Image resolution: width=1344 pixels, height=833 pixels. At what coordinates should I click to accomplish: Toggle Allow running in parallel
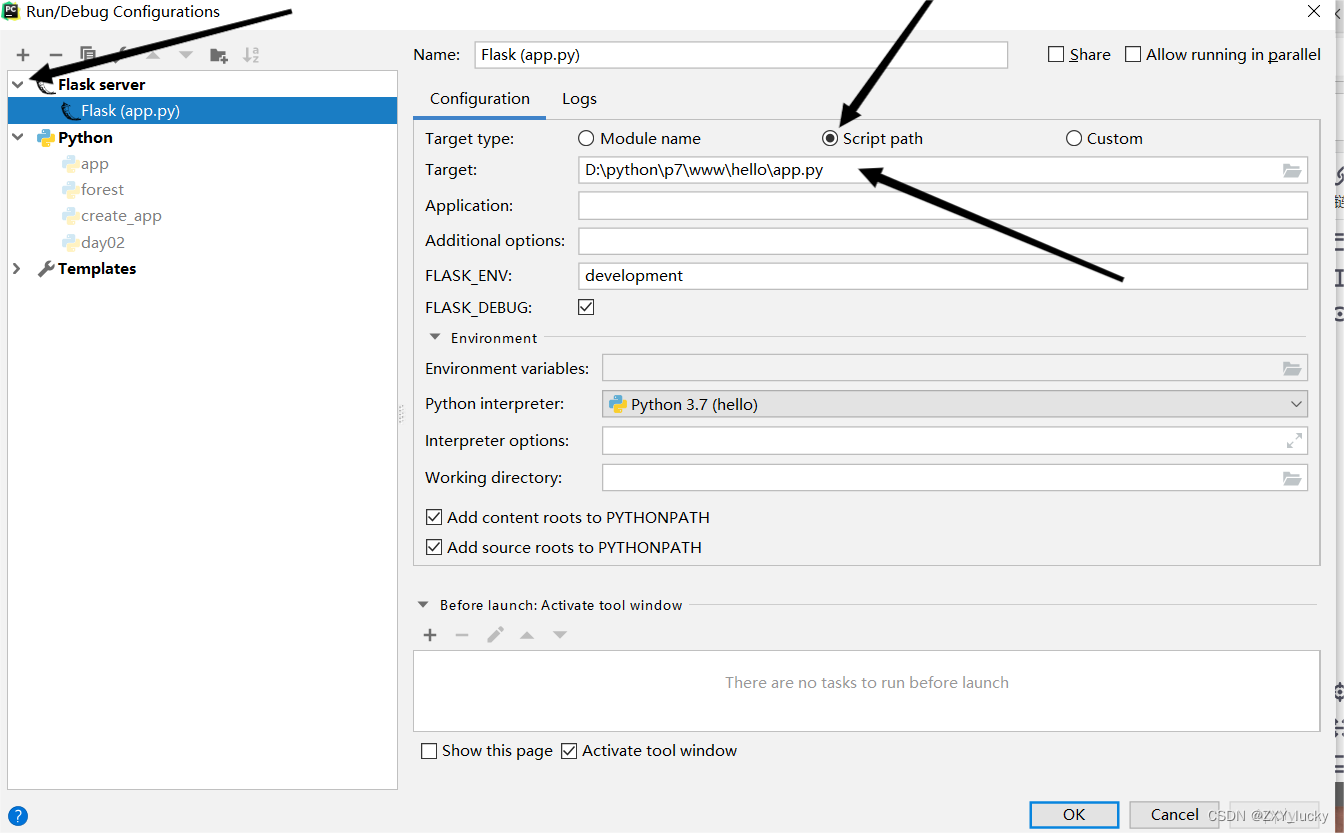tap(1133, 55)
